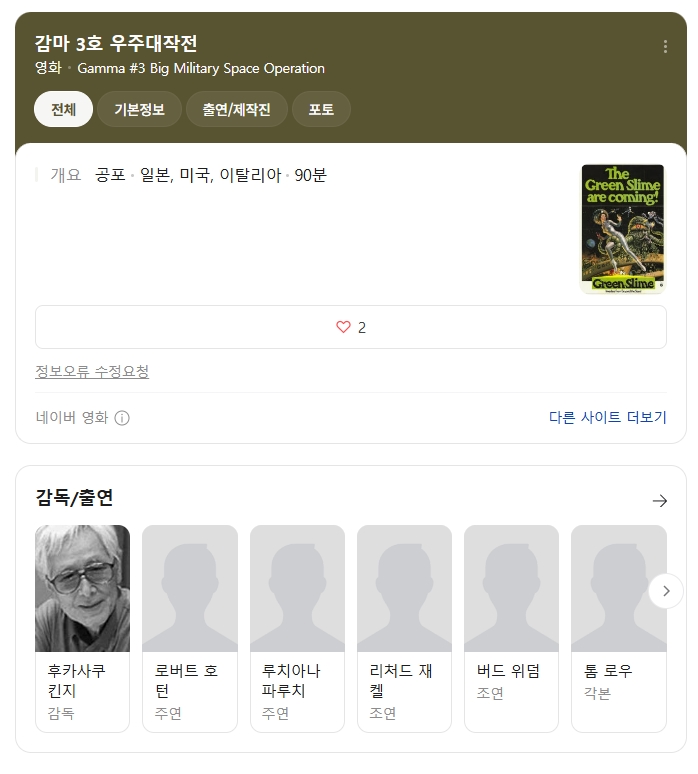Screen dimensions: 698x774
Task: Open director 후카사쿠 킨지's photo card
Action: coord(82,628)
